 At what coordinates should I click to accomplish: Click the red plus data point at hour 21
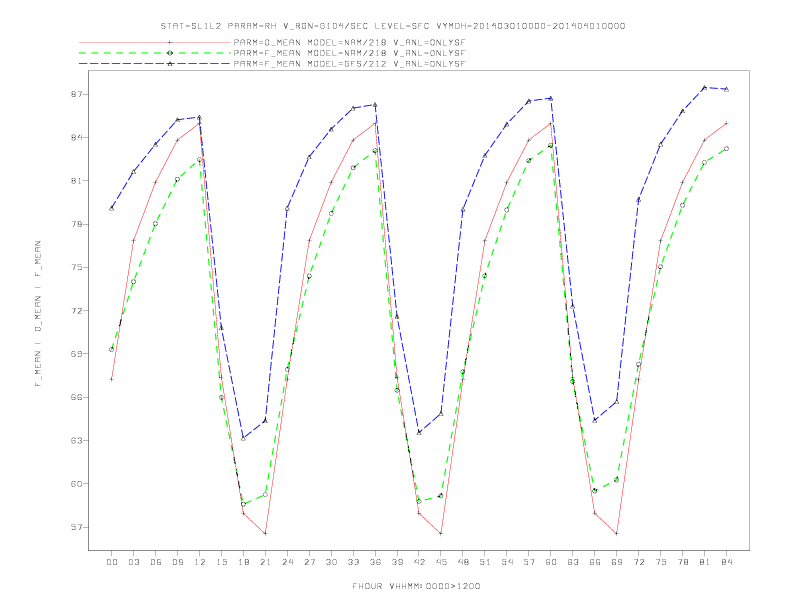point(265,533)
